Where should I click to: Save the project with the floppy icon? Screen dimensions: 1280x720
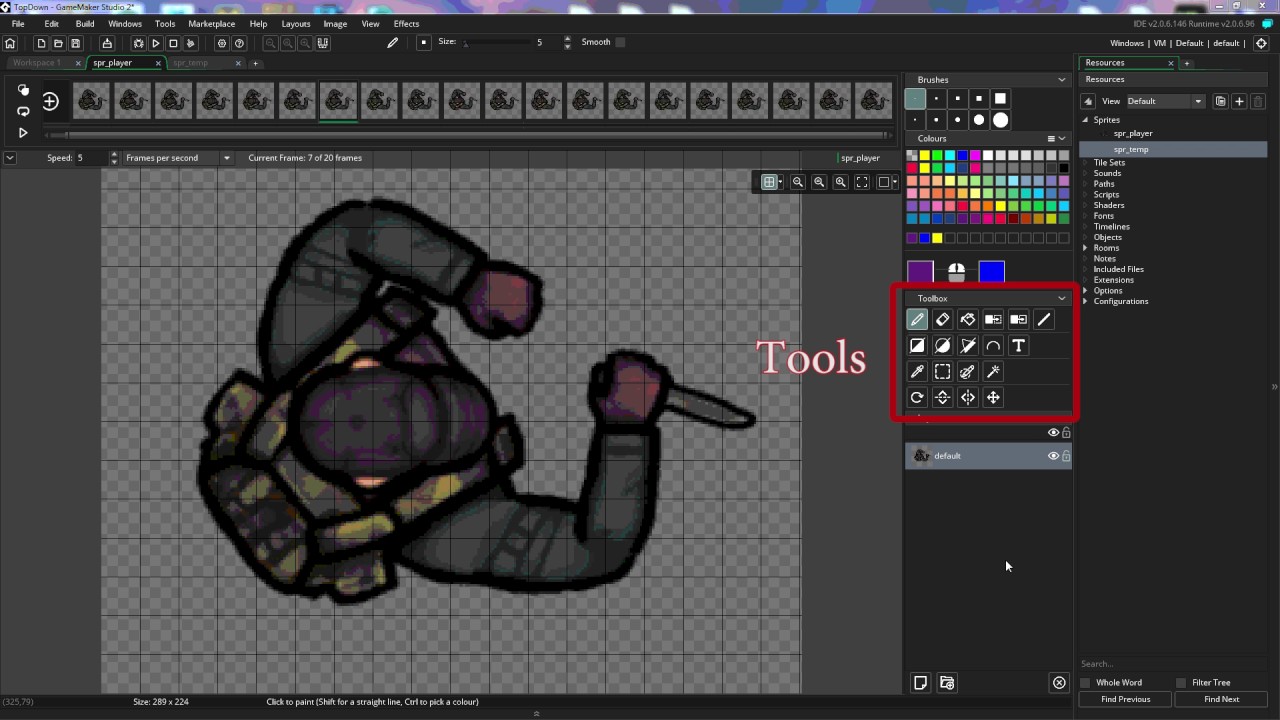(75, 43)
